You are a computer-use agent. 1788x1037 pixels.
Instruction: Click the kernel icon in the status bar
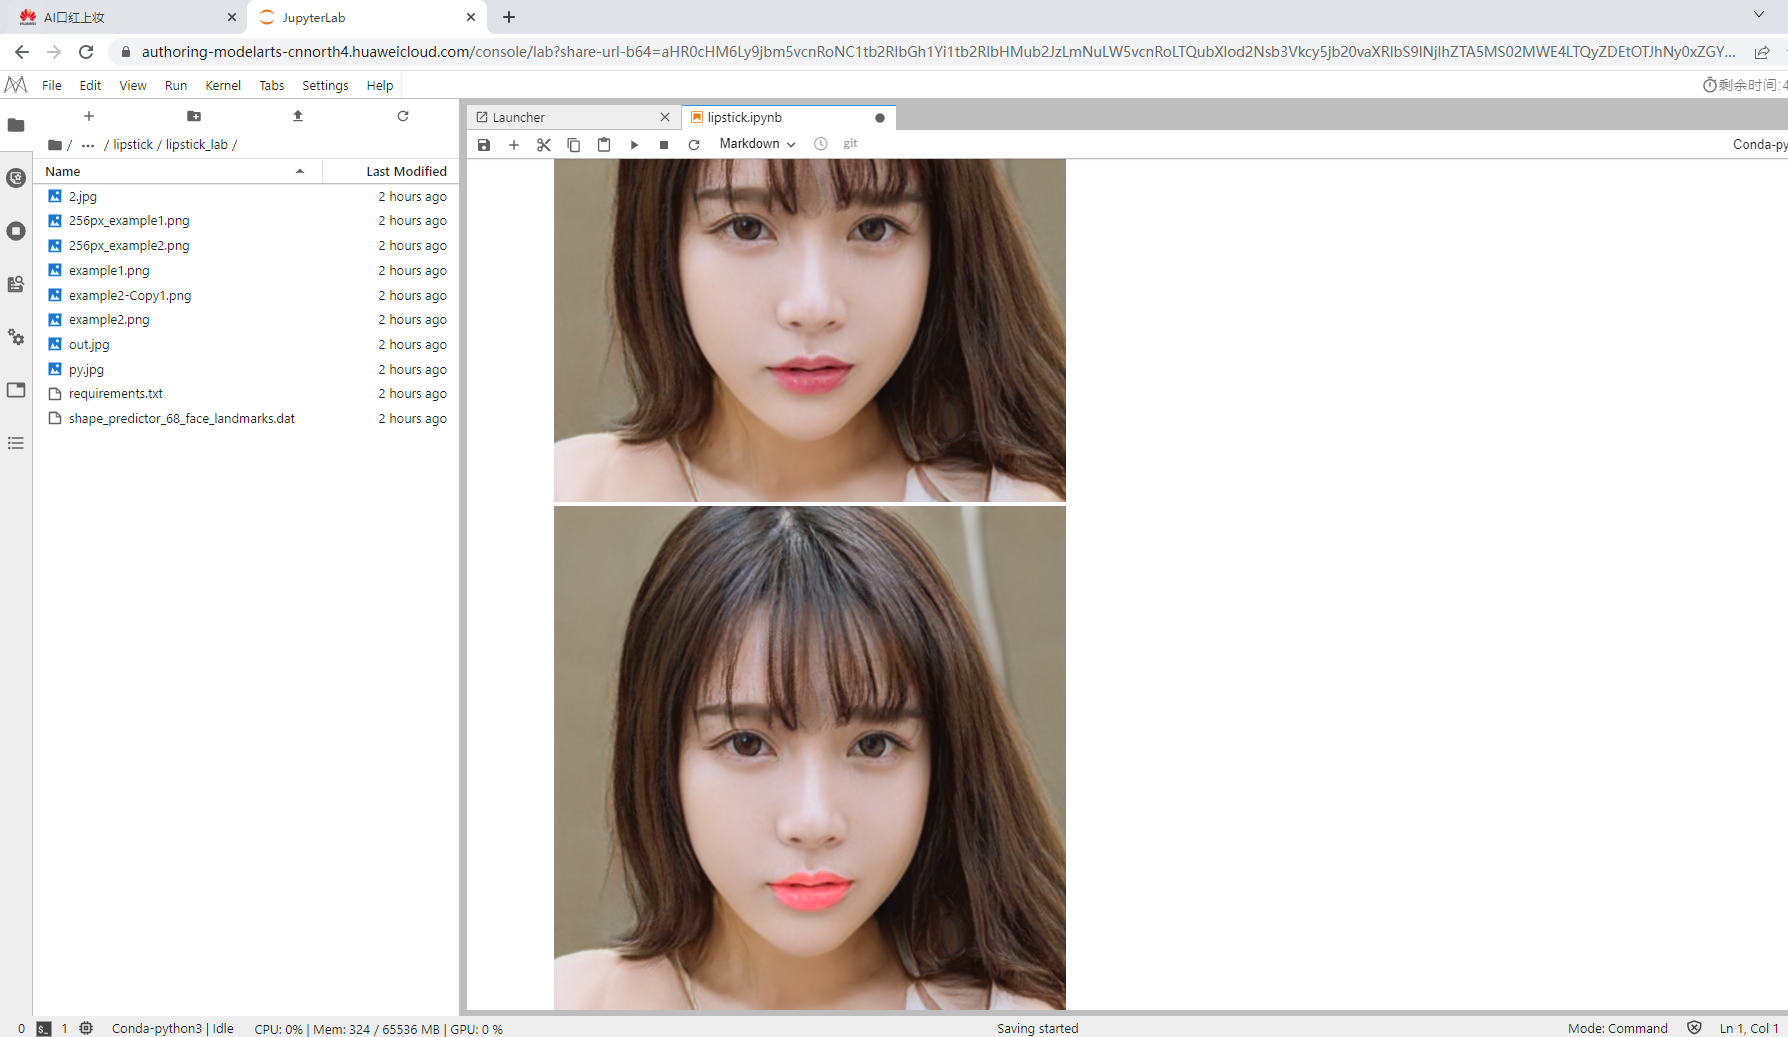pos(86,1028)
